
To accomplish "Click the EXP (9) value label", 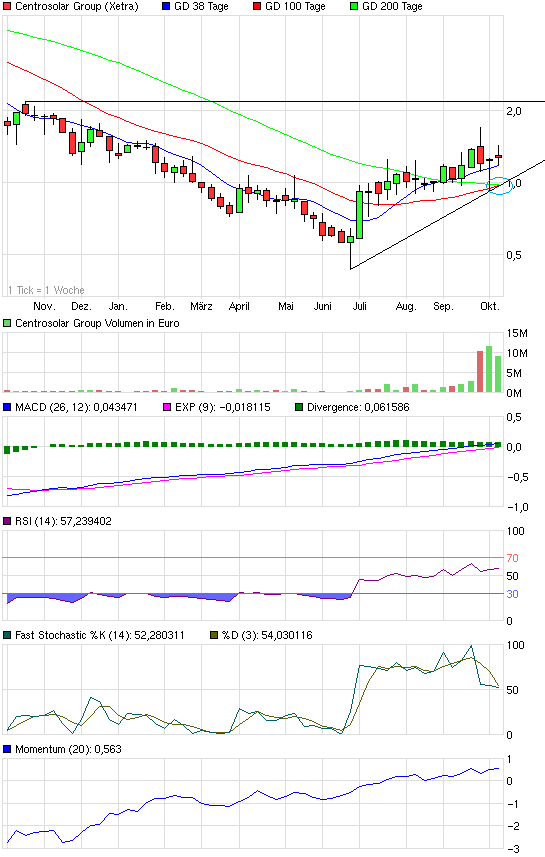I will coord(222,407).
